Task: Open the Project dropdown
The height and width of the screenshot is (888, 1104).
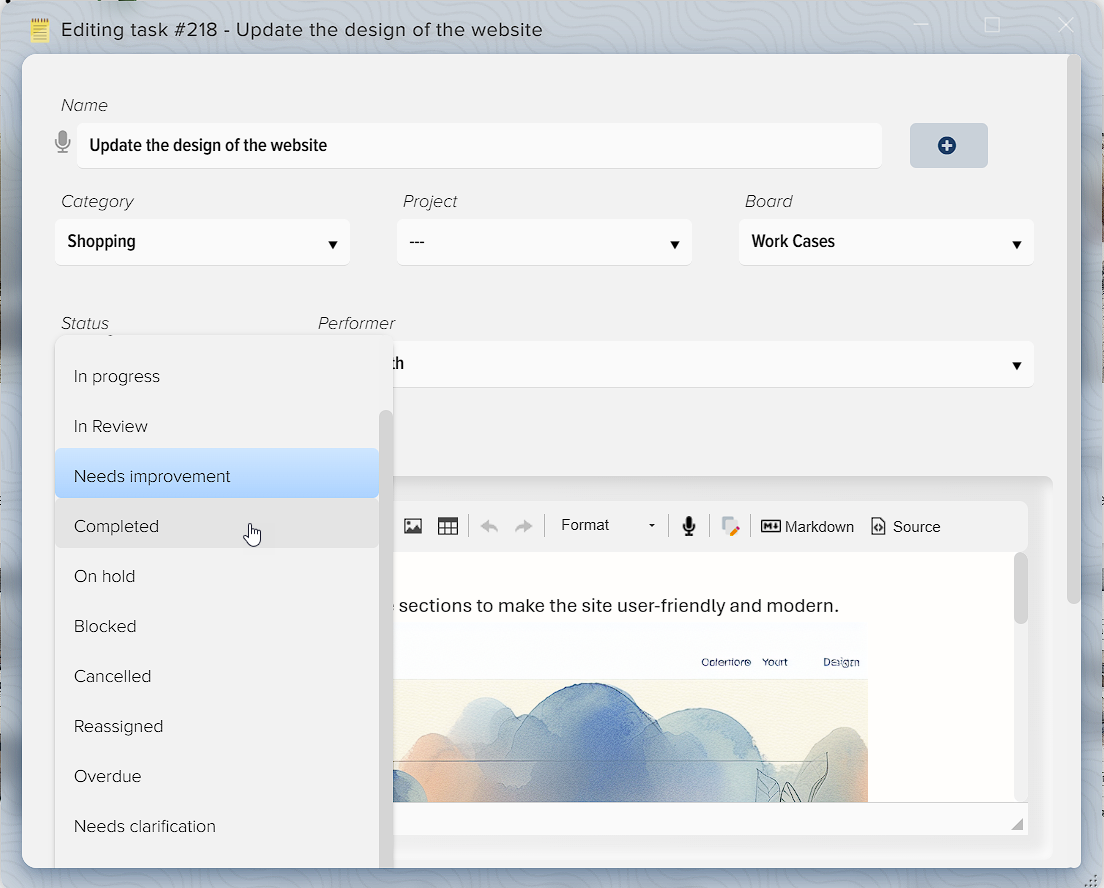Action: [x=544, y=242]
